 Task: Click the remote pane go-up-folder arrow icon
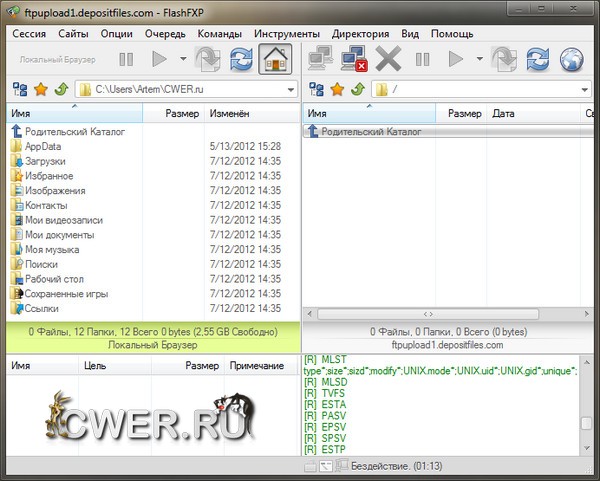pyautogui.click(x=357, y=90)
